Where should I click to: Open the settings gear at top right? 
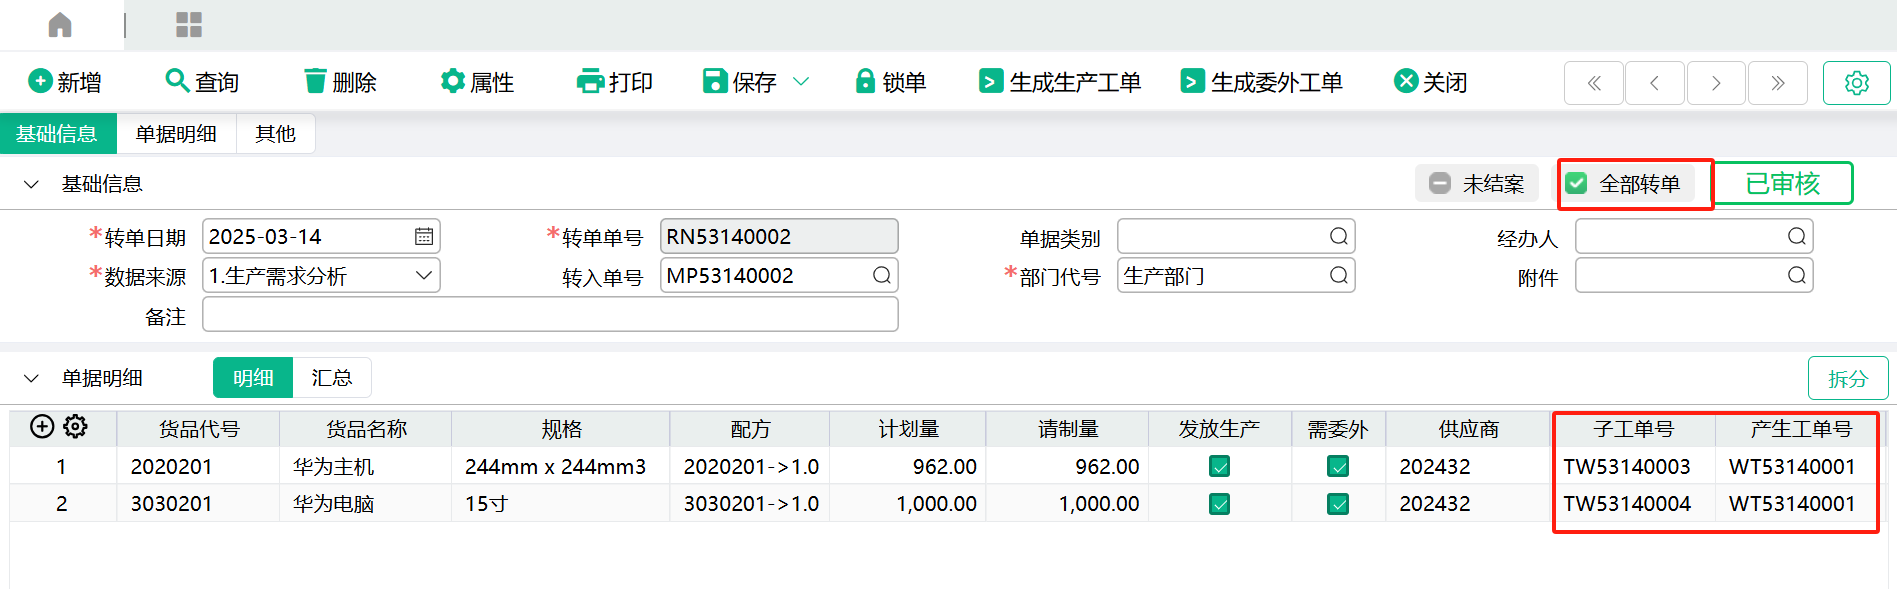1856,83
